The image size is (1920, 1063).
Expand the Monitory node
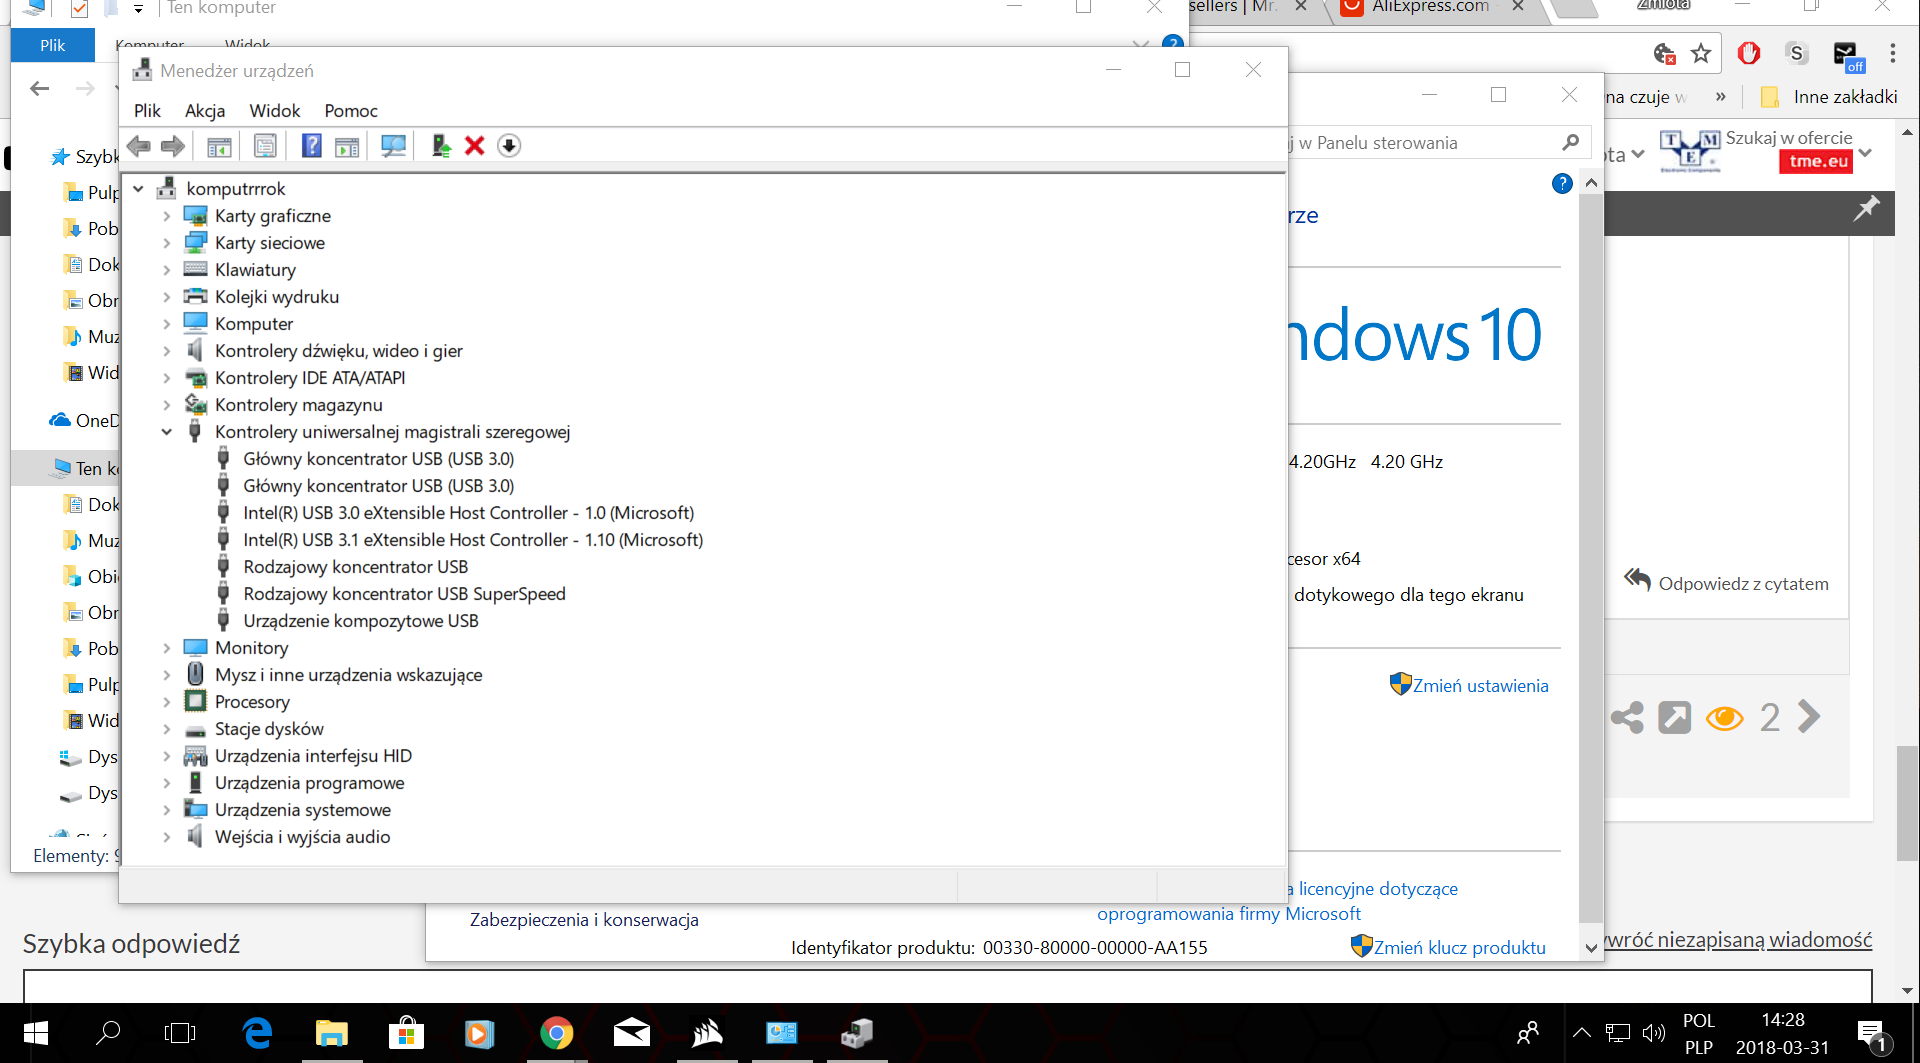[167, 648]
